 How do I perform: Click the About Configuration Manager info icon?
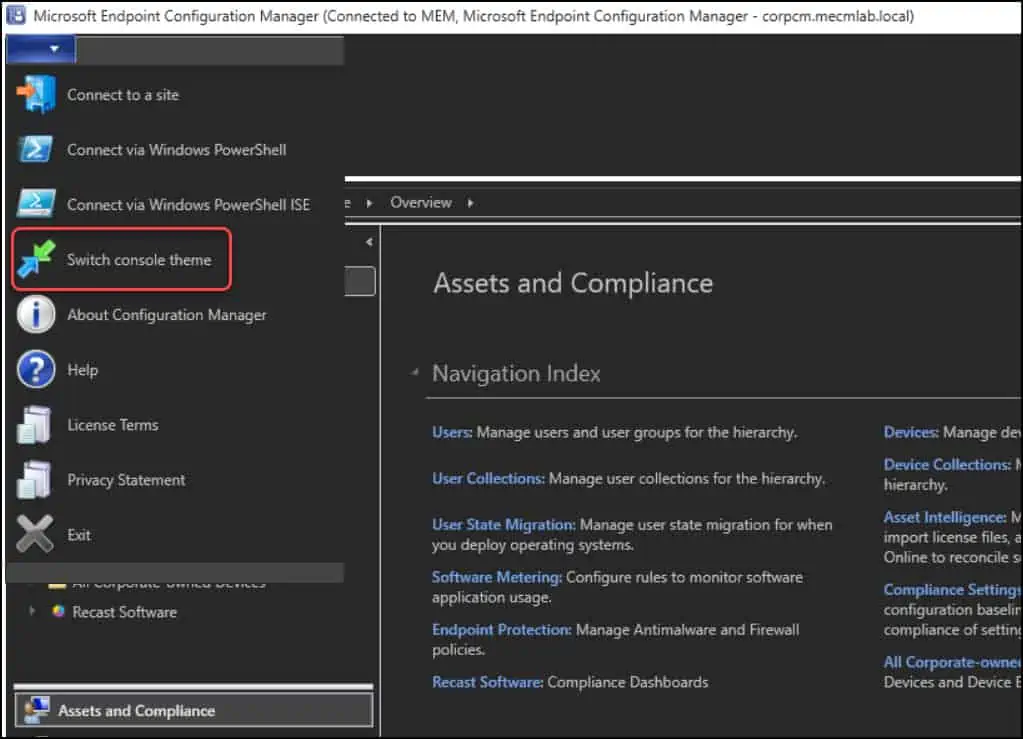(x=36, y=314)
